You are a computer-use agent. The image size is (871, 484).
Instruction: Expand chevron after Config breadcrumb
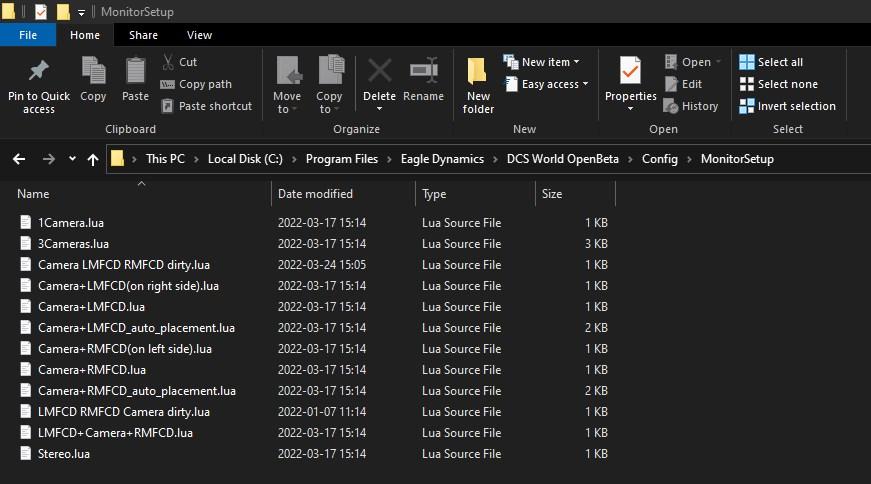pos(689,159)
